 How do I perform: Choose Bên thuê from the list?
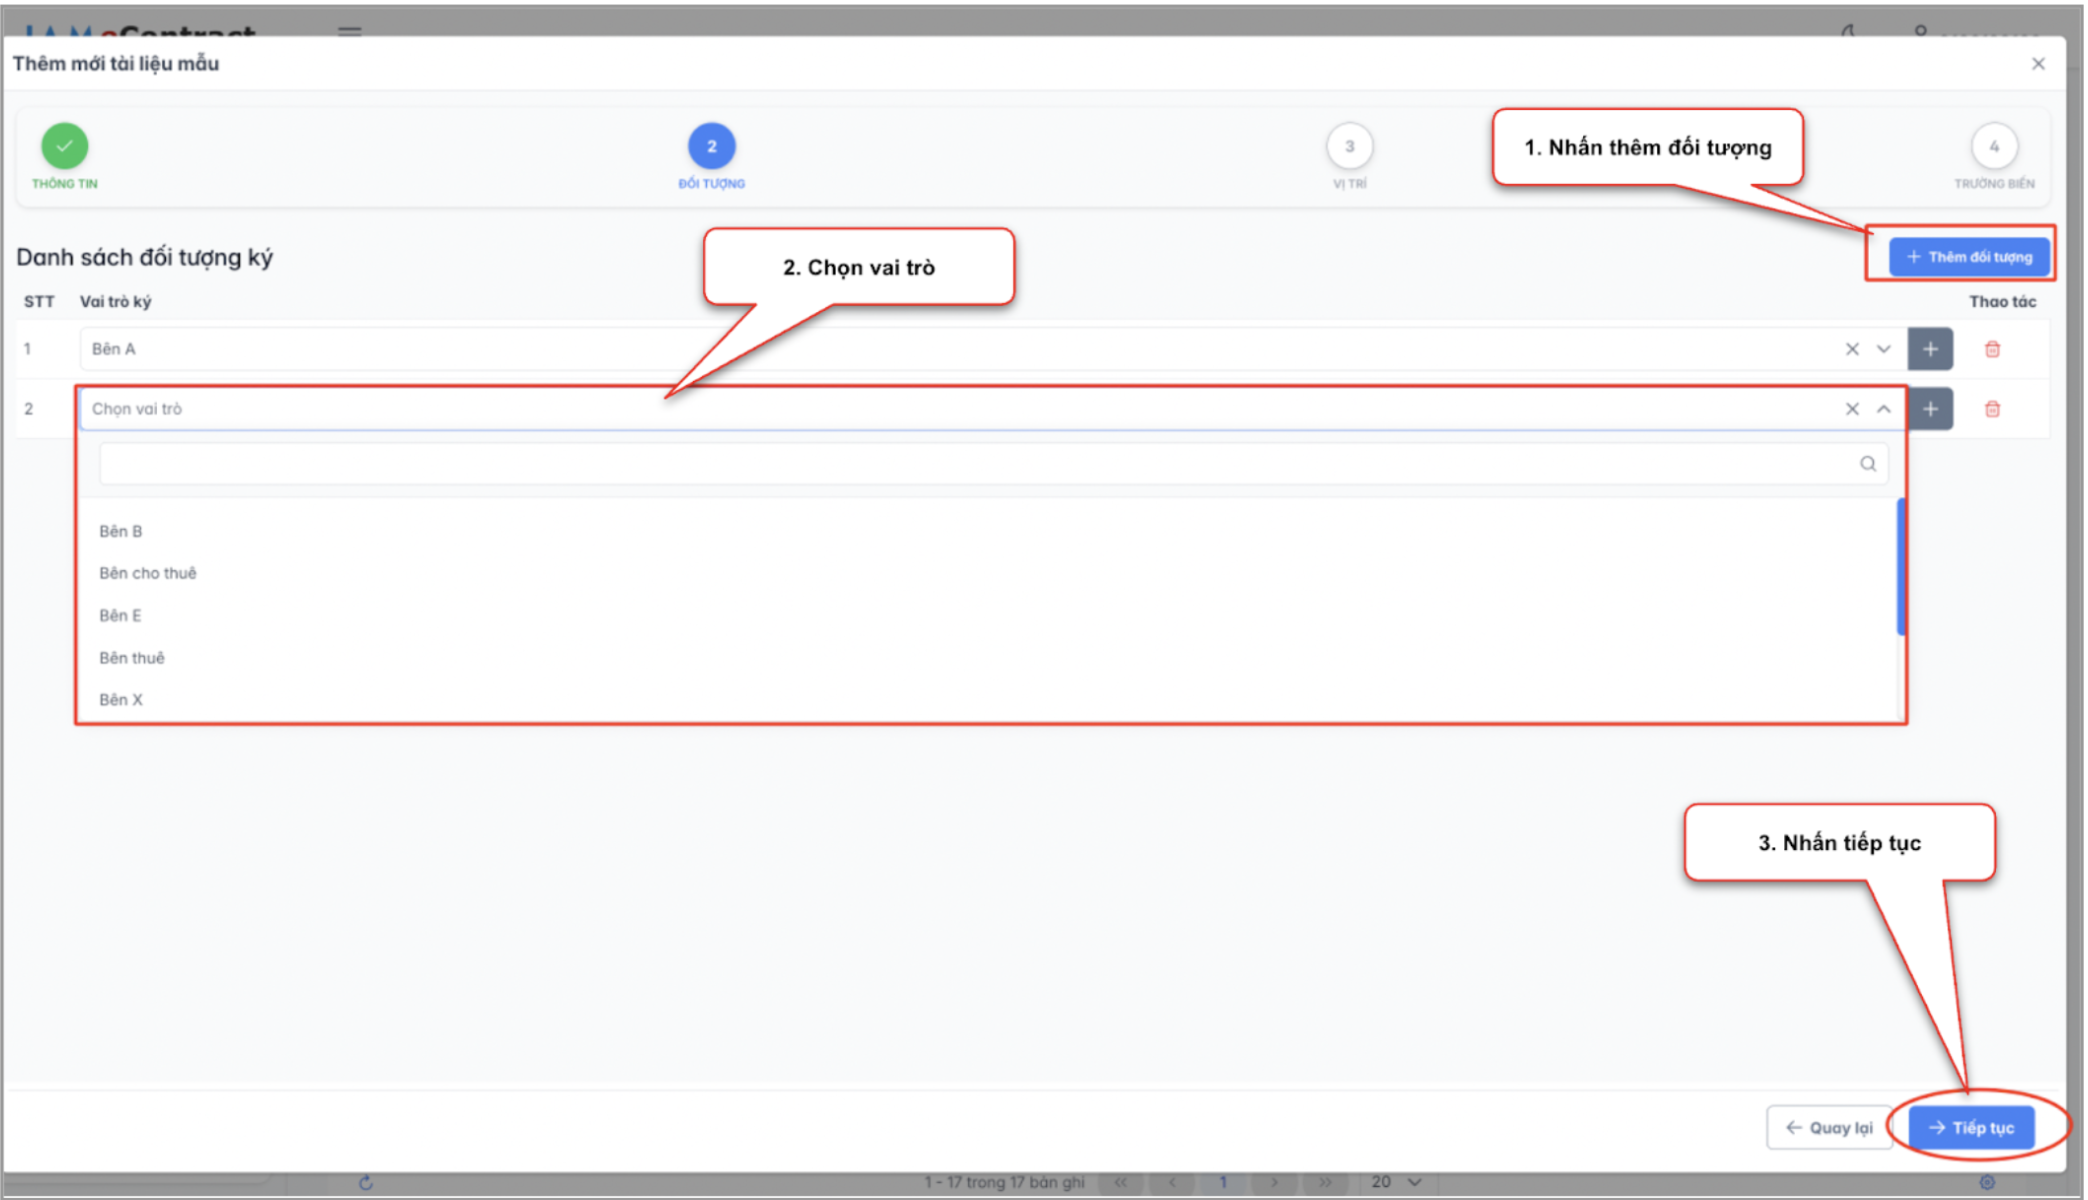coord(132,658)
